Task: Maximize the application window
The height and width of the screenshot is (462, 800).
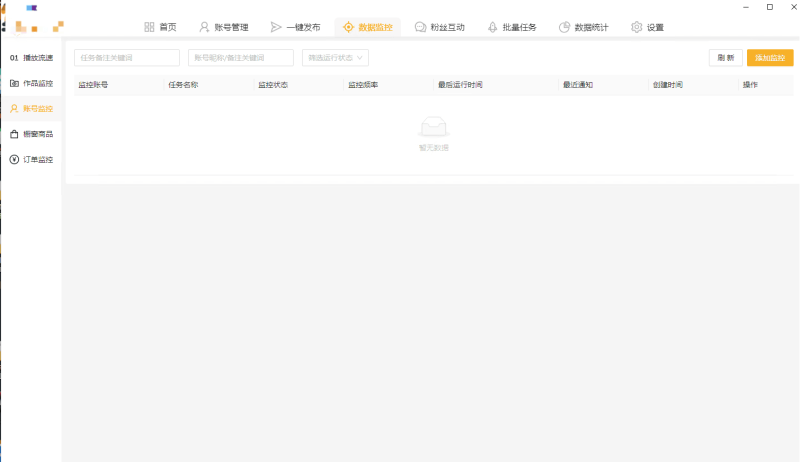Action: click(x=770, y=7)
